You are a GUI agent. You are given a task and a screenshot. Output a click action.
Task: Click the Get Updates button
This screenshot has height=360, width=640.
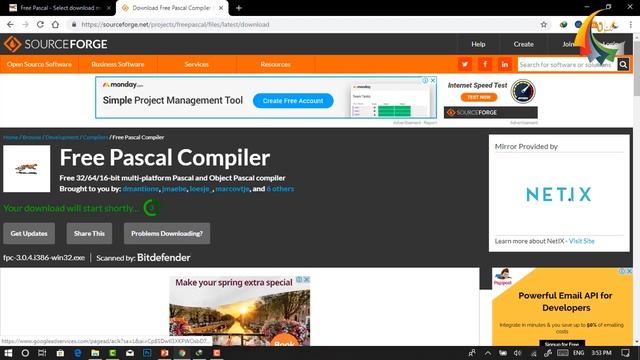[x=29, y=233]
